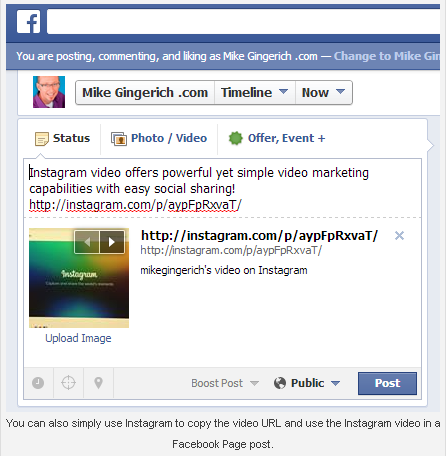Click the green Offer badge icon
Screen dimensions: 446x456
tap(236, 138)
